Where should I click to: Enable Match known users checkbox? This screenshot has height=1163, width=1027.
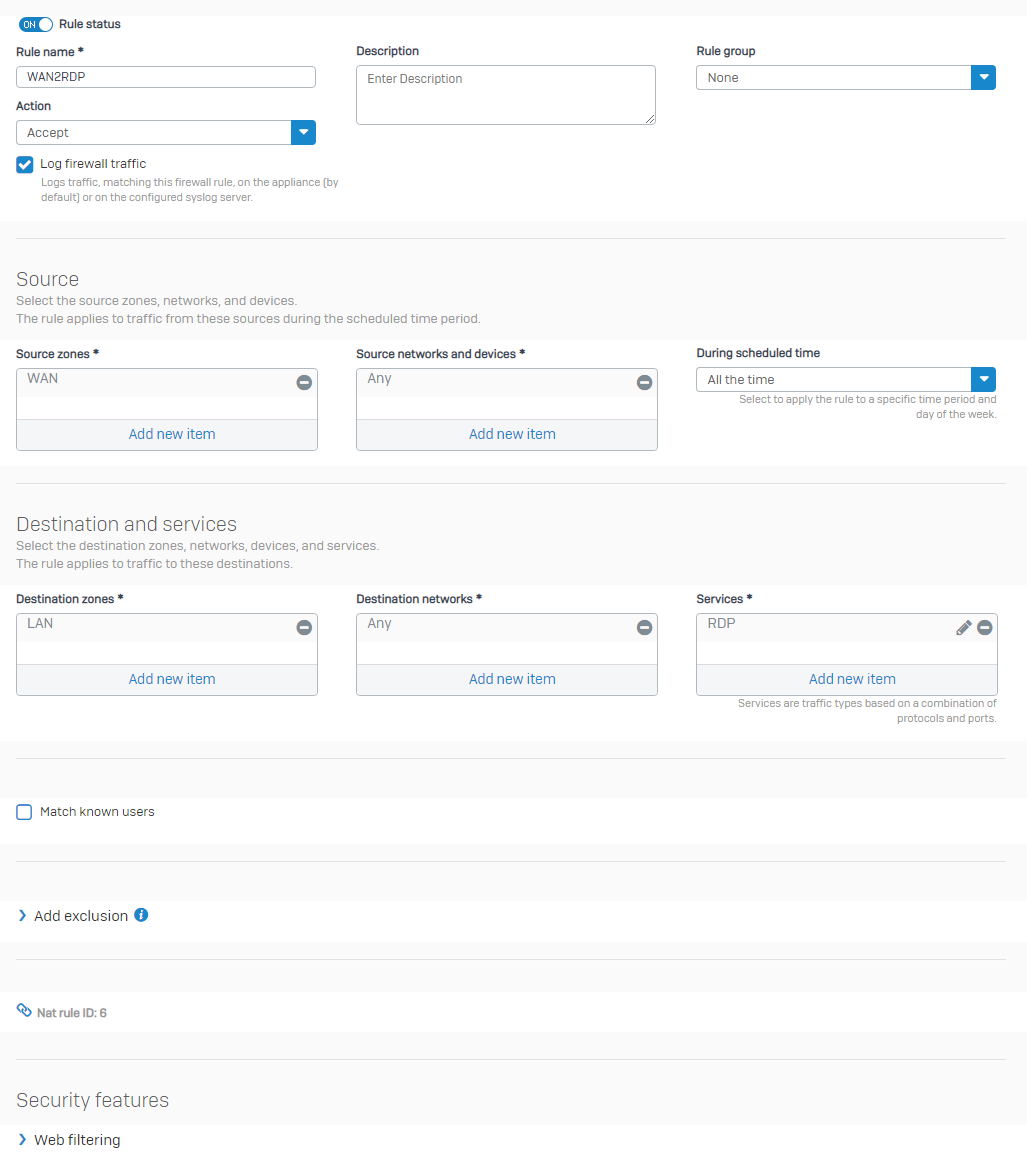click(x=24, y=812)
